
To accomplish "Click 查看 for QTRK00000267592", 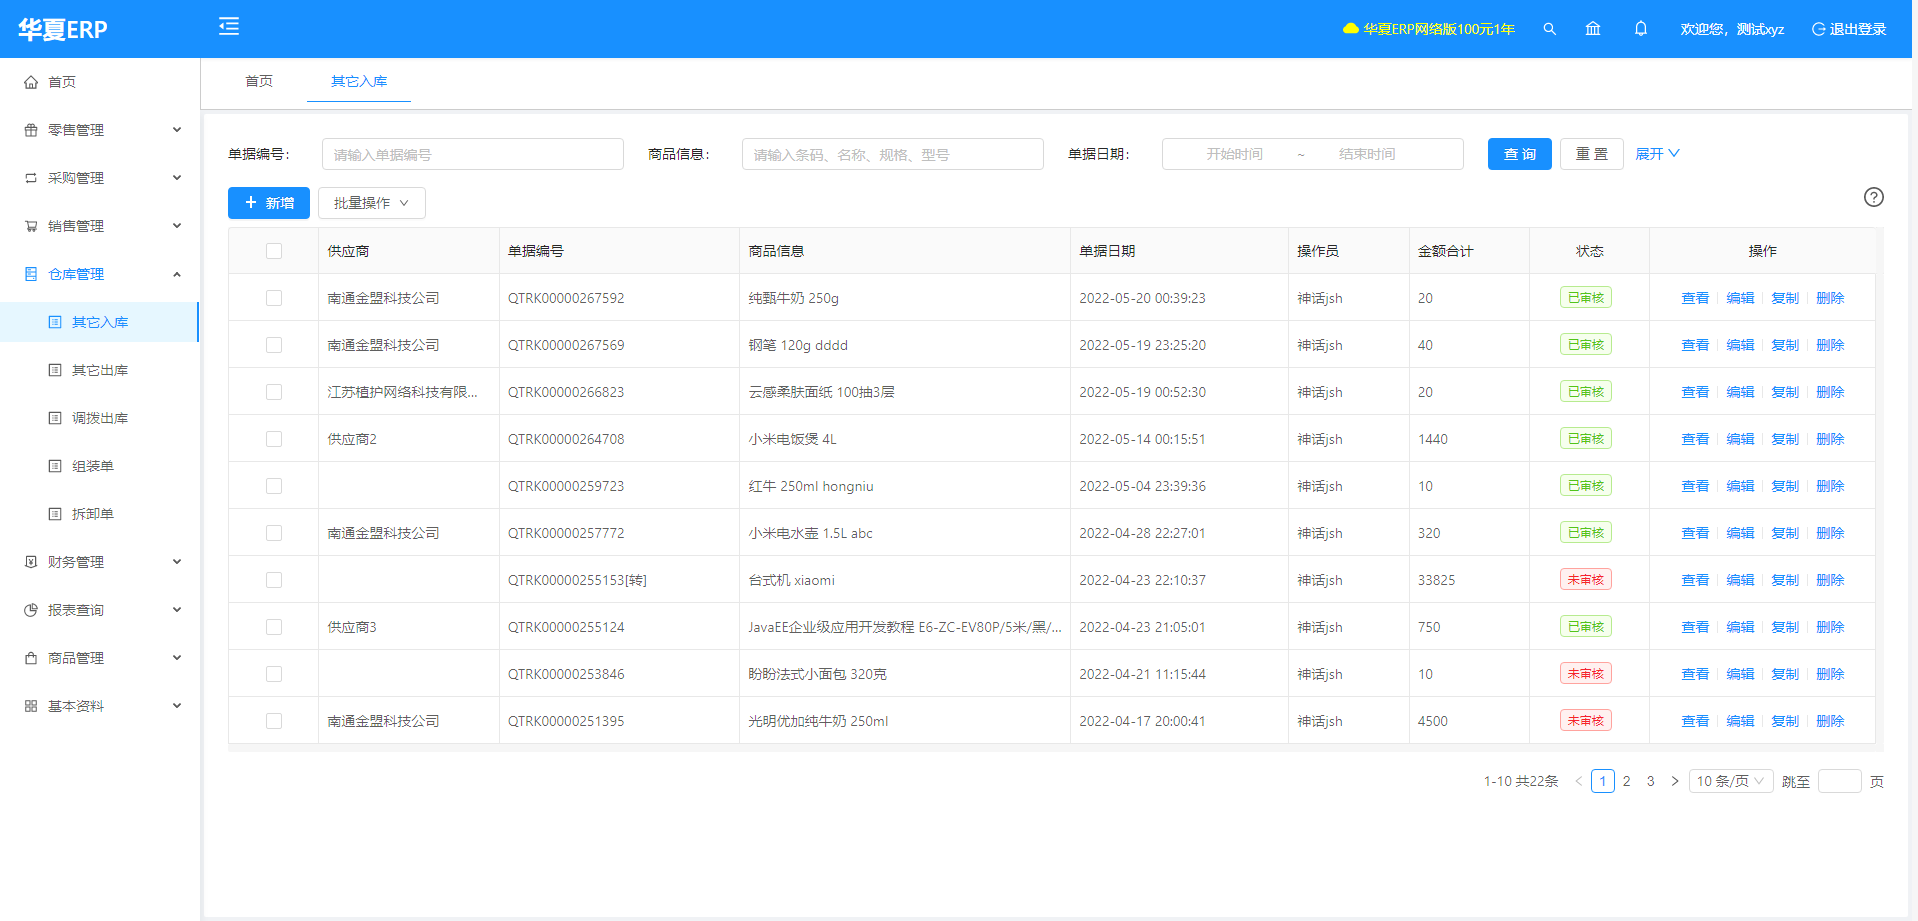I will point(1695,298).
